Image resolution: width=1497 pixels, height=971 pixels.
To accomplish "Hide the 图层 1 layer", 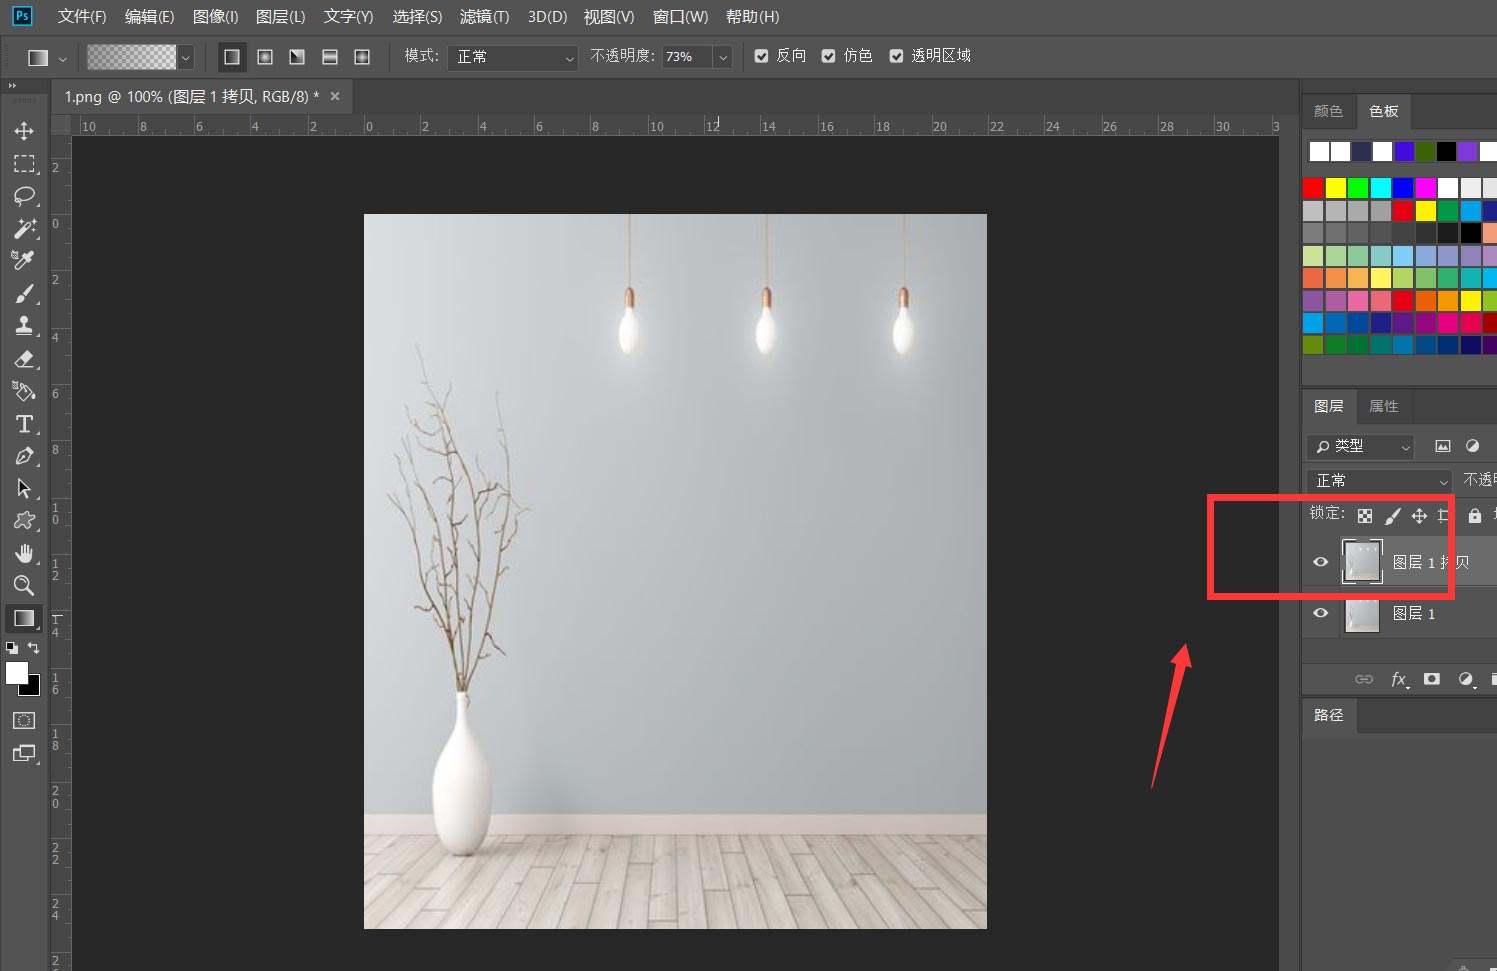I will point(1320,613).
